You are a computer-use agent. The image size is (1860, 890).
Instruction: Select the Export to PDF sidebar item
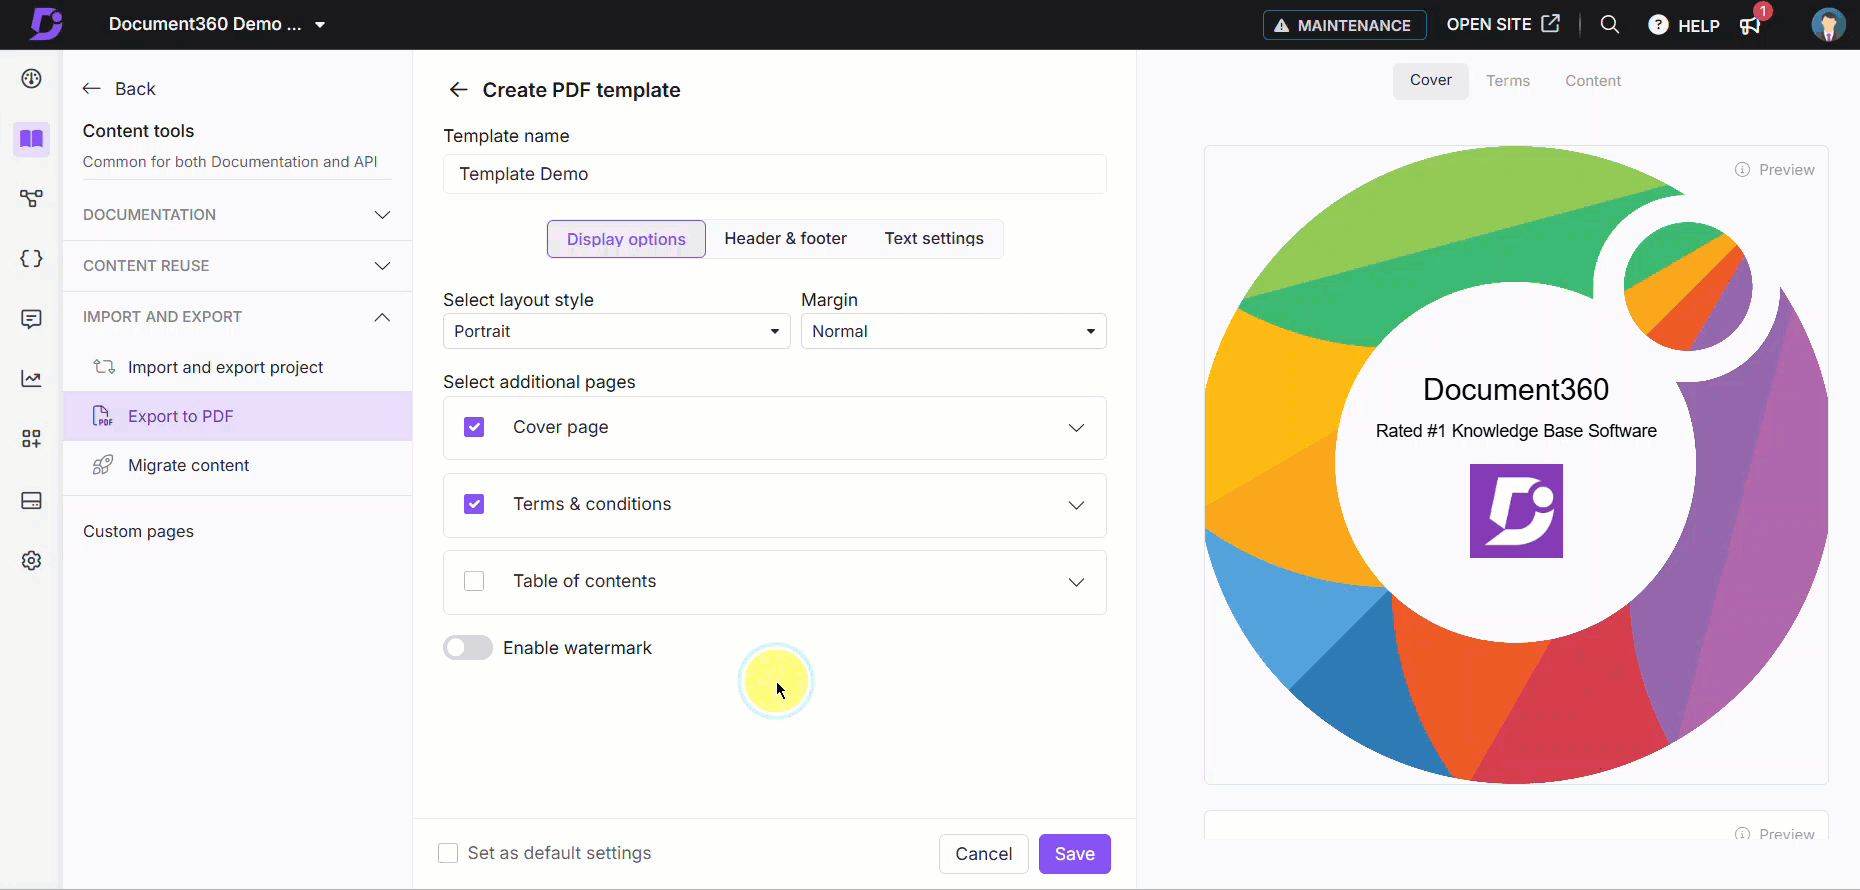point(237,416)
